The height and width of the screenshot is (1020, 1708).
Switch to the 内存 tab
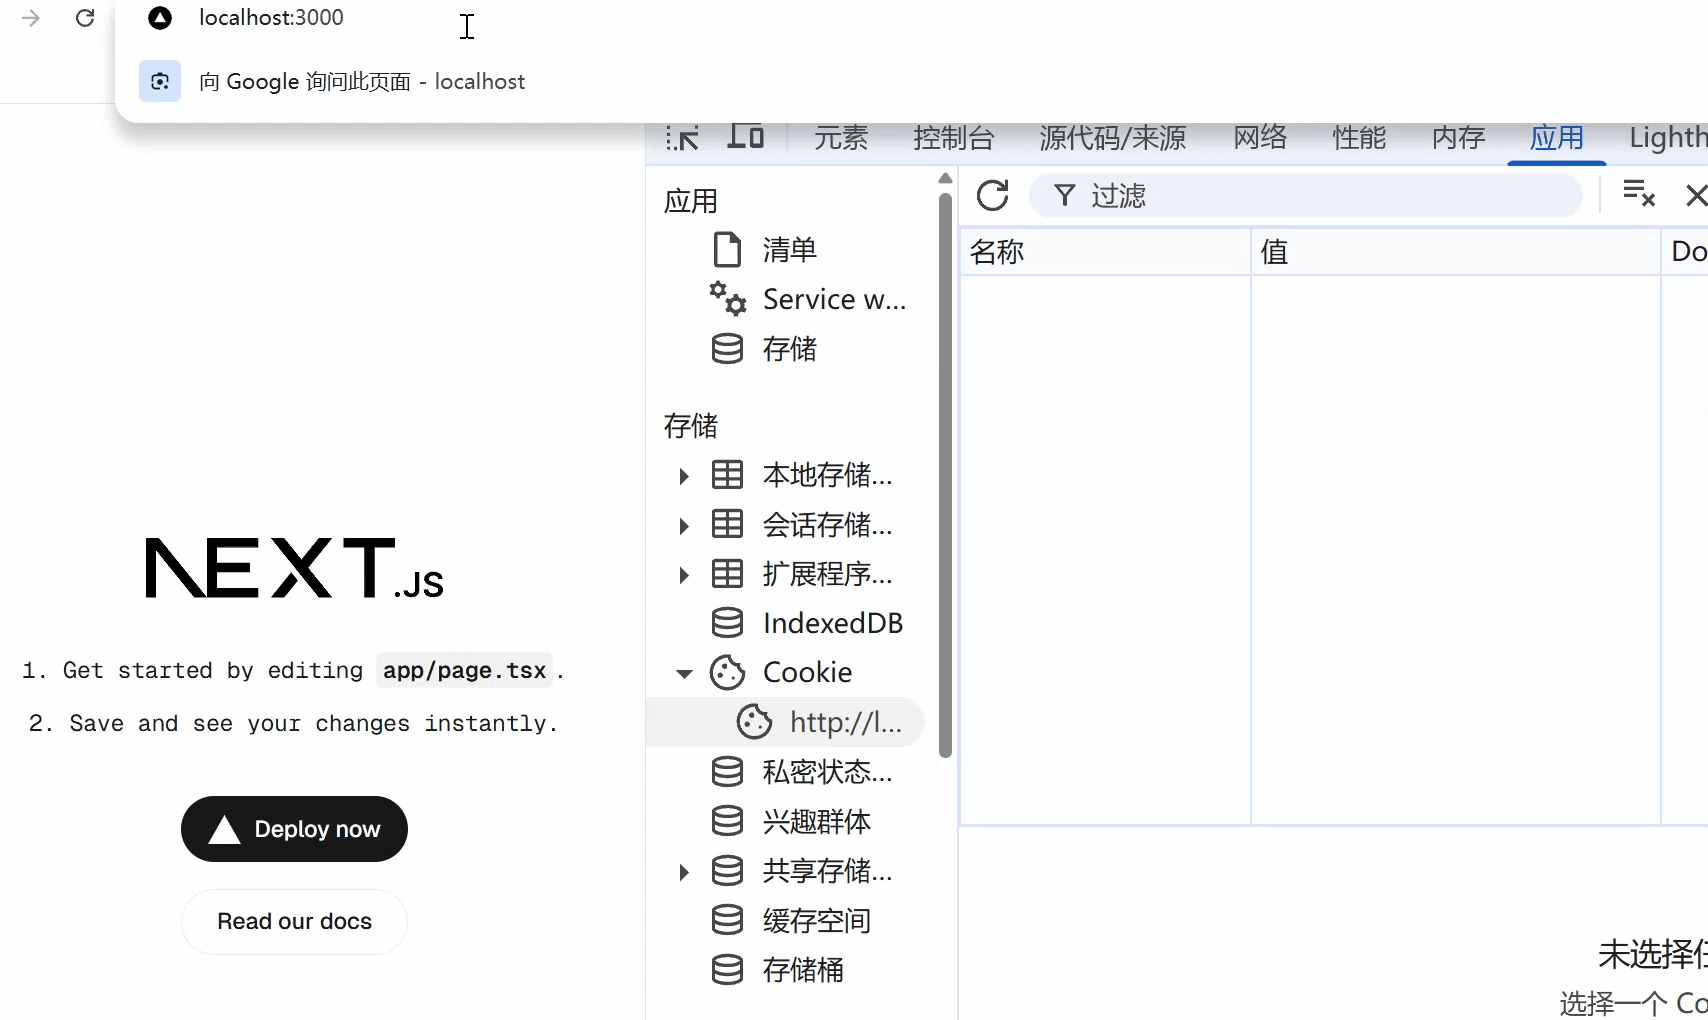coord(1458,138)
